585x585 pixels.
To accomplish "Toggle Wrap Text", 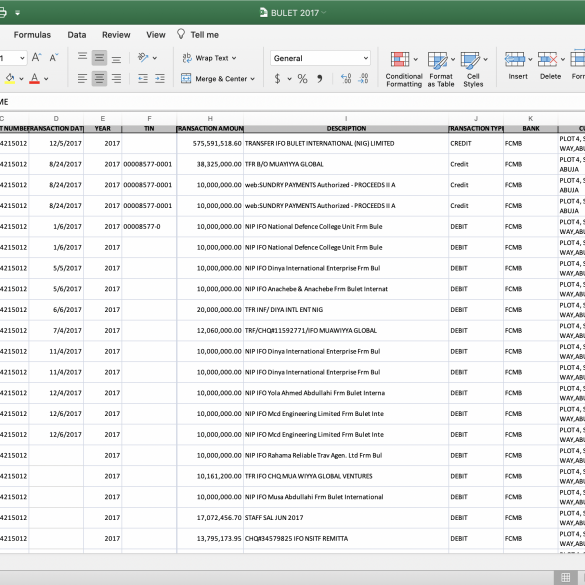I will [x=205, y=58].
